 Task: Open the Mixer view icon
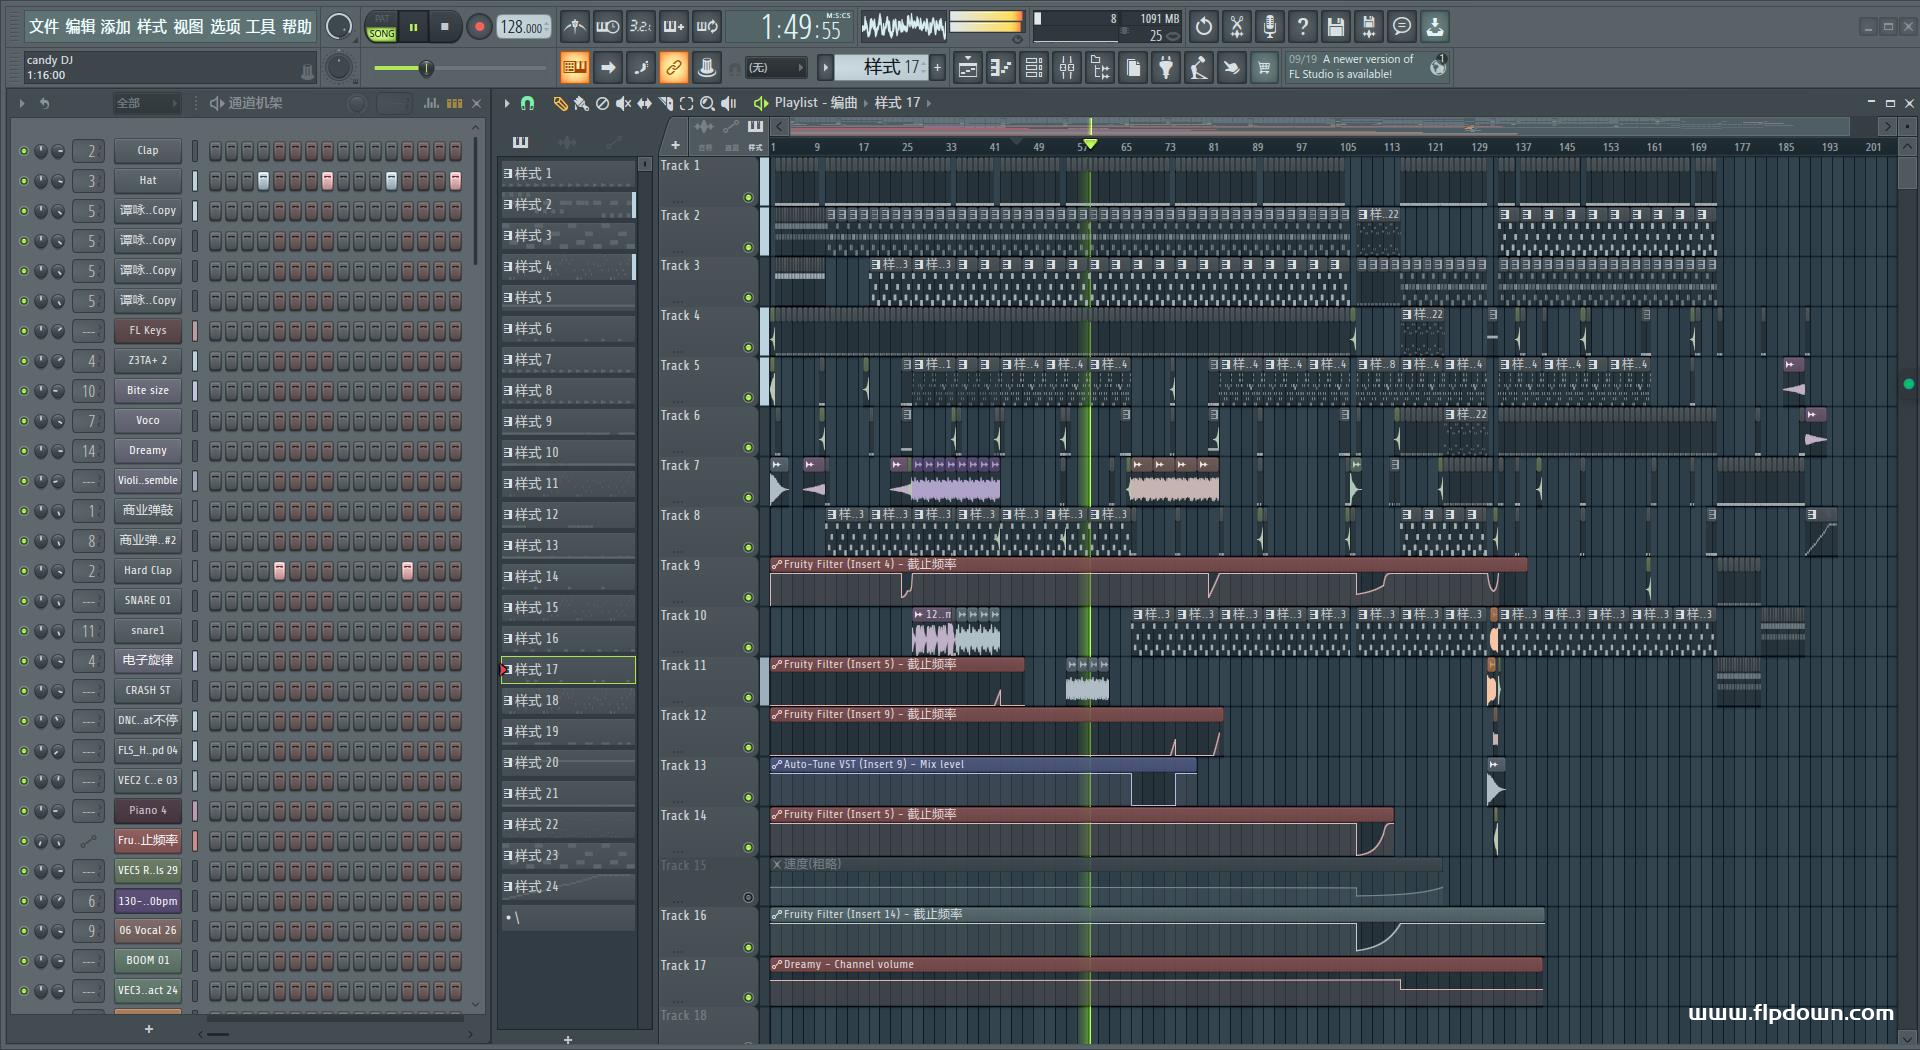click(x=1067, y=67)
